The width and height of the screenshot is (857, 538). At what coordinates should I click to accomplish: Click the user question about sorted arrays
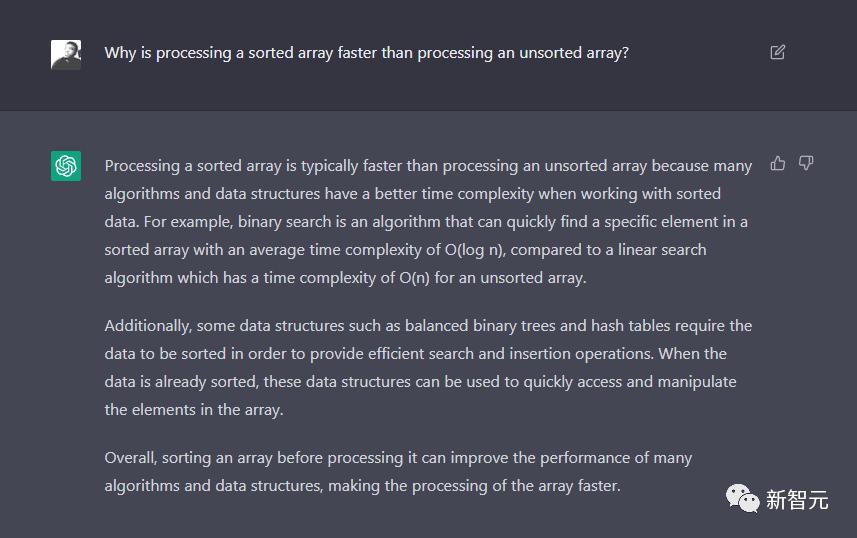point(367,53)
